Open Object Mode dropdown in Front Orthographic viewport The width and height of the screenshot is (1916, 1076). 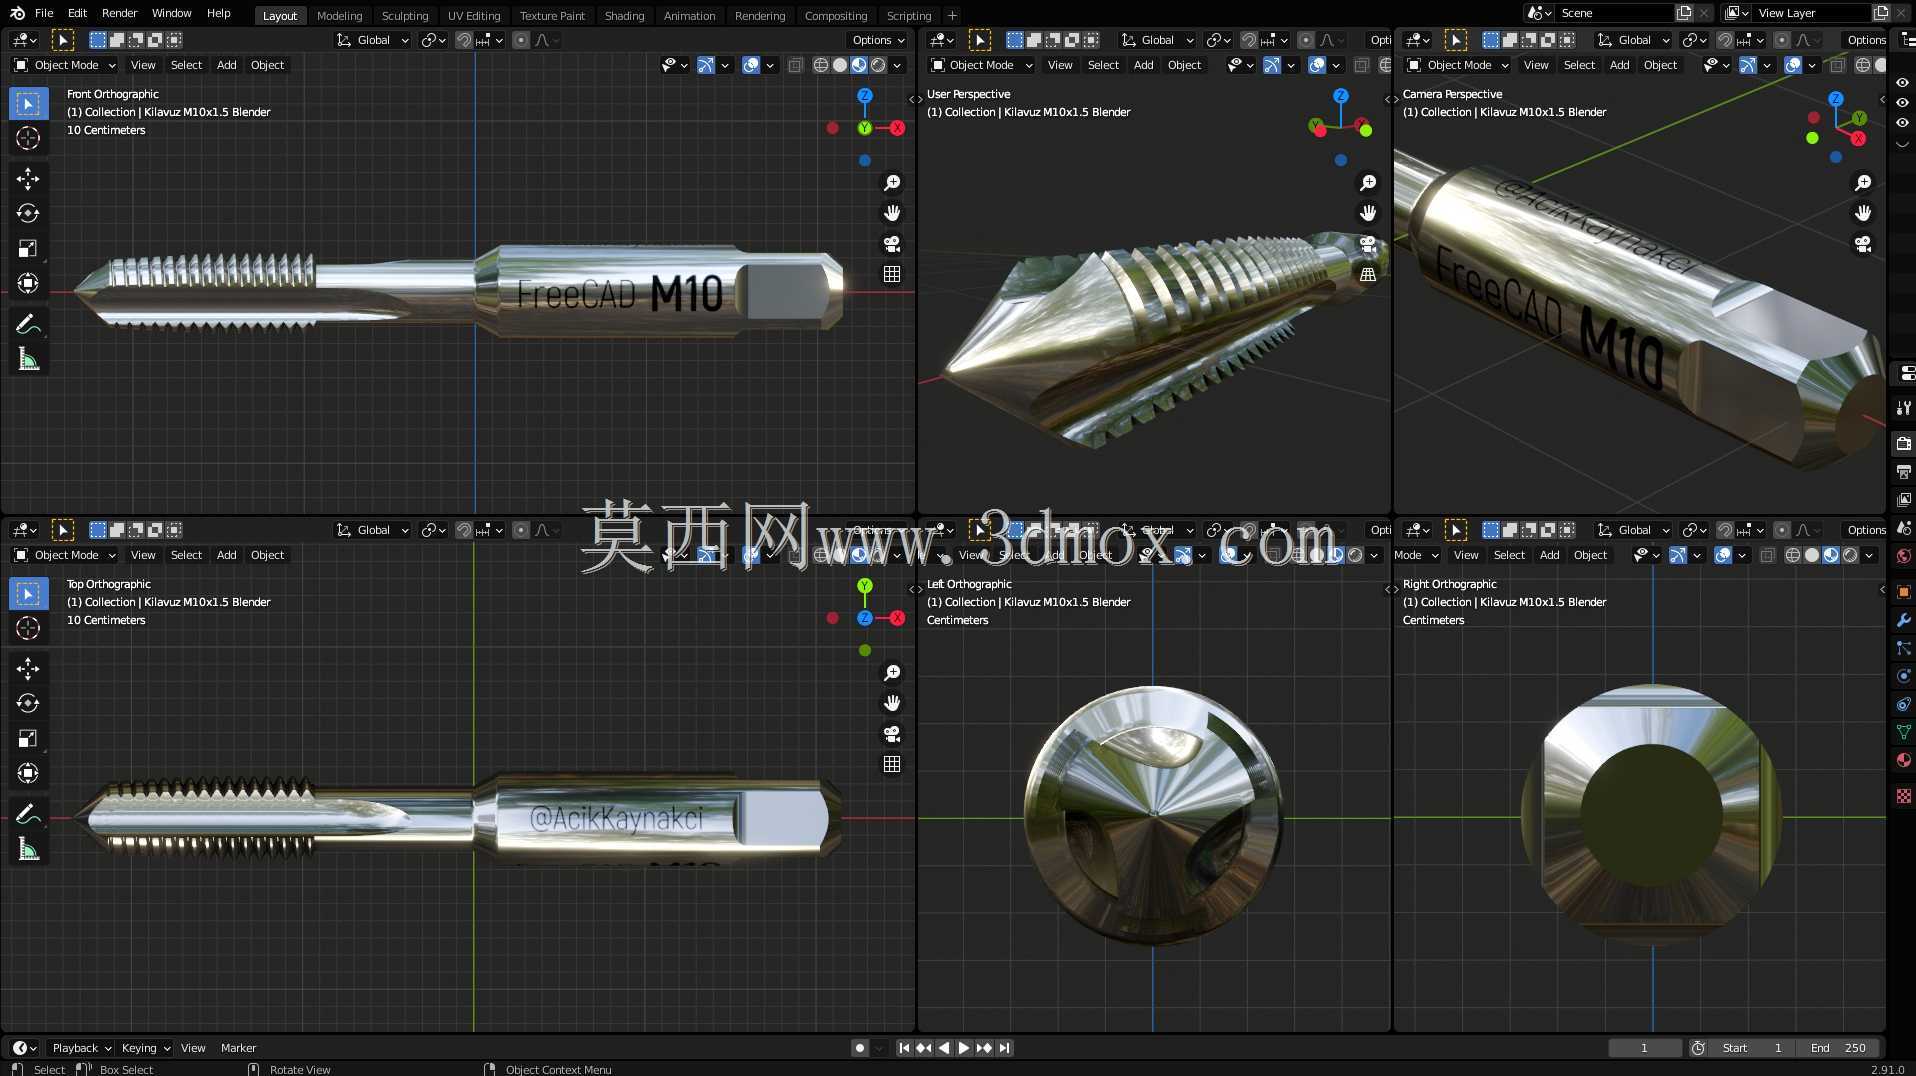pyautogui.click(x=65, y=65)
